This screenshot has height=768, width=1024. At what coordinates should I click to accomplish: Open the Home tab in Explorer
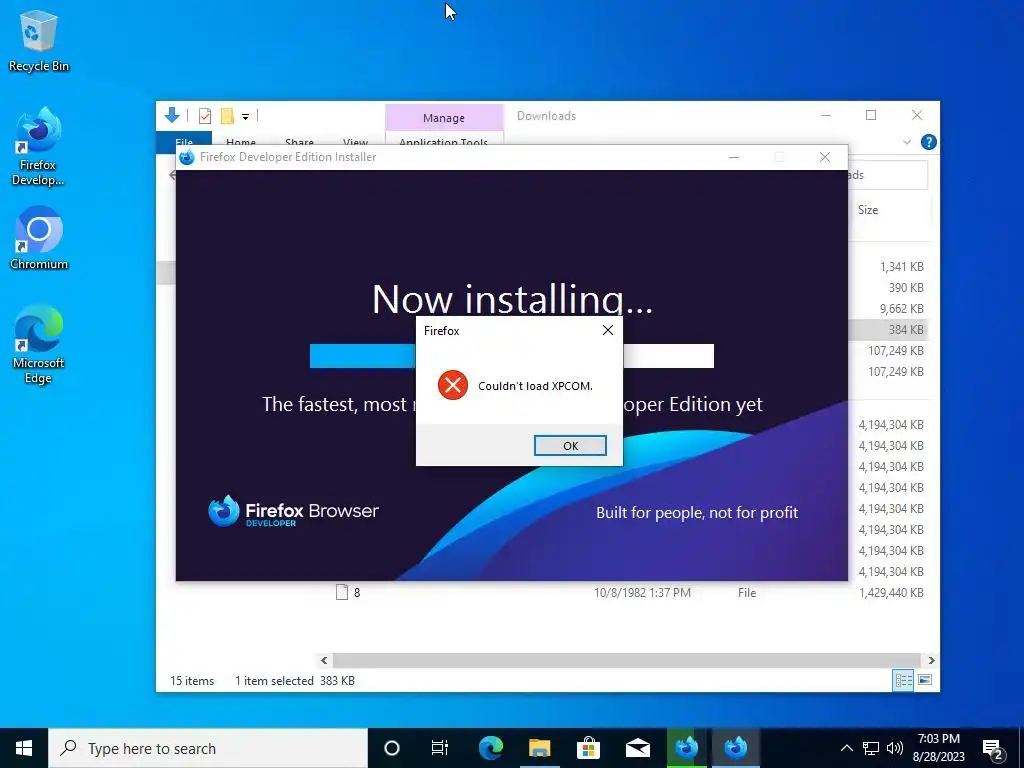click(x=241, y=142)
